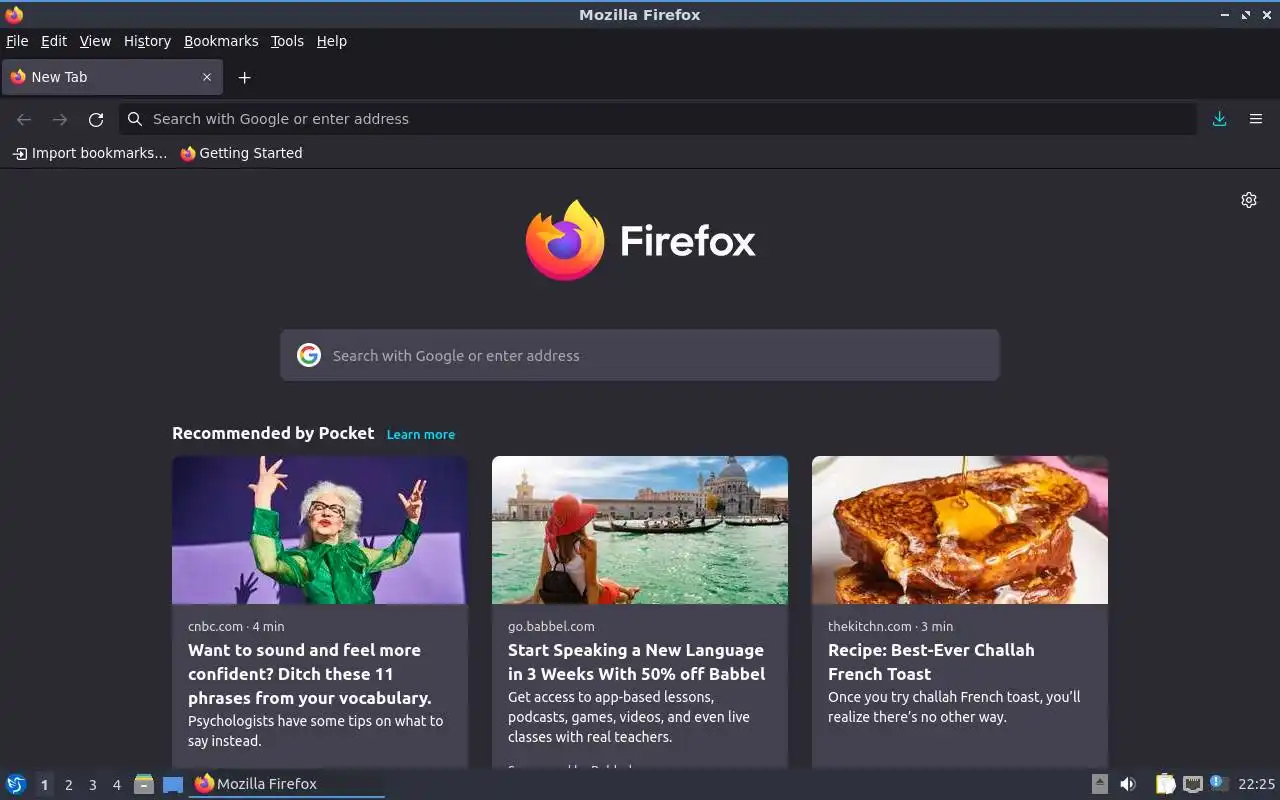
Task: Open the Getting Started bookmark
Action: (241, 153)
